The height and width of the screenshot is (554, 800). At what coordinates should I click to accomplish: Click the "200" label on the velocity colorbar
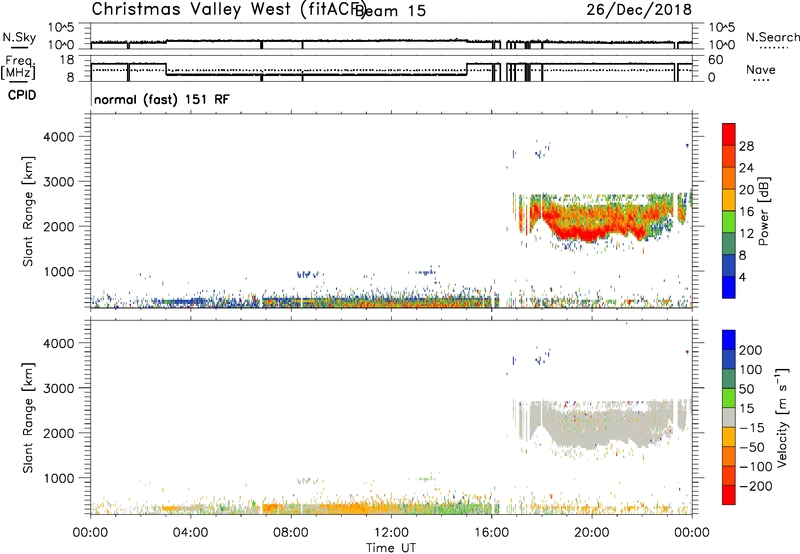click(751, 350)
